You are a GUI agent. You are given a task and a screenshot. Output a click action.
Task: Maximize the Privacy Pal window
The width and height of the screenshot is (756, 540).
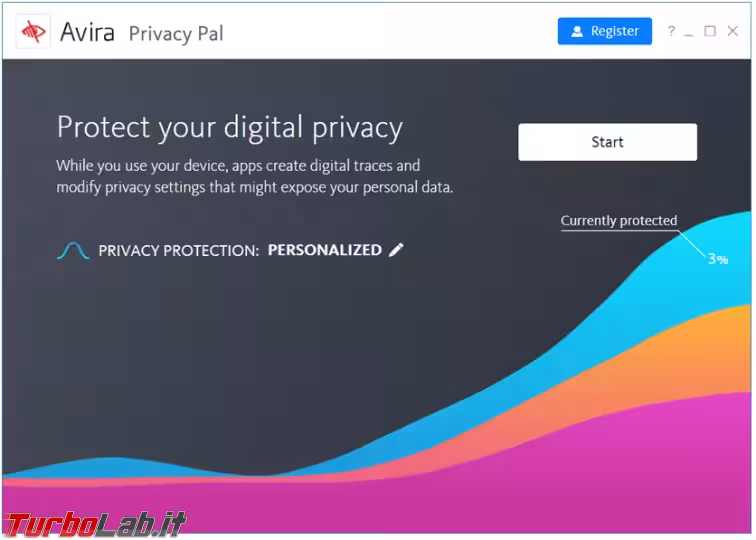pos(710,31)
